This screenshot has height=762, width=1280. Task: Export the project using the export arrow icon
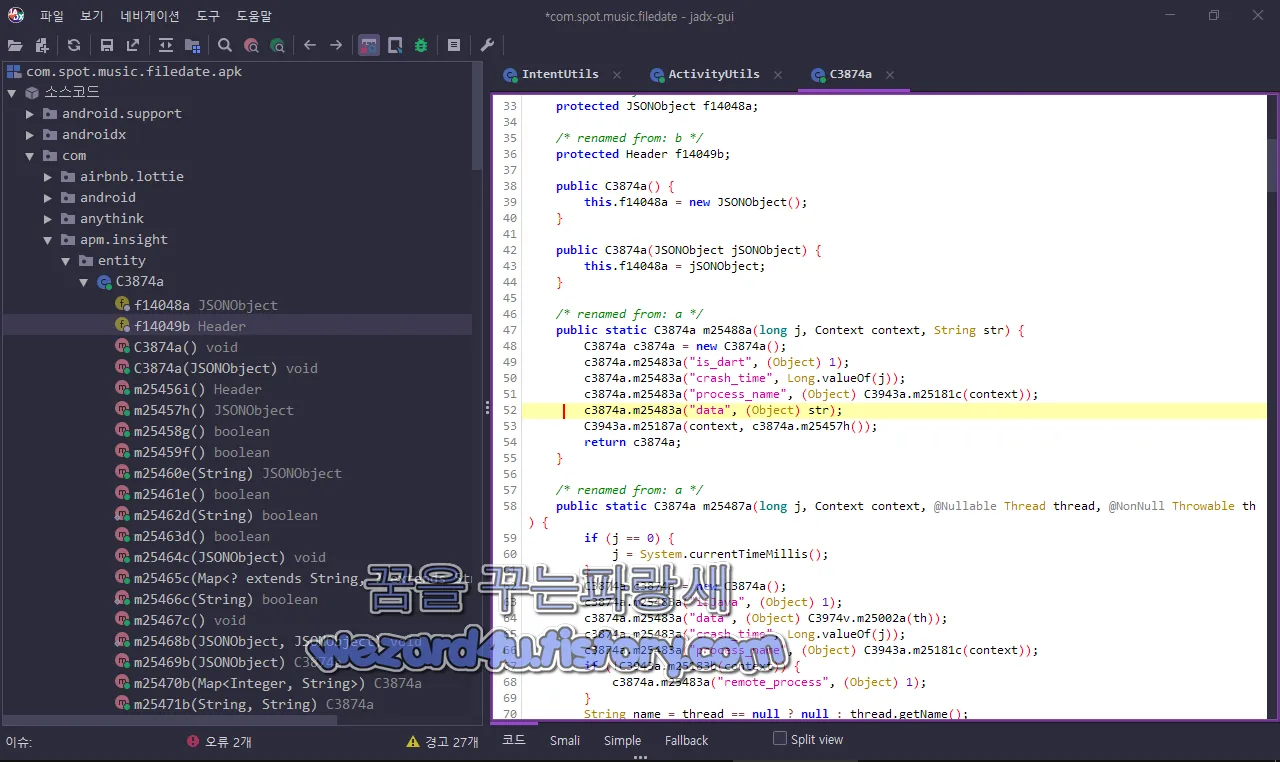coord(133,45)
